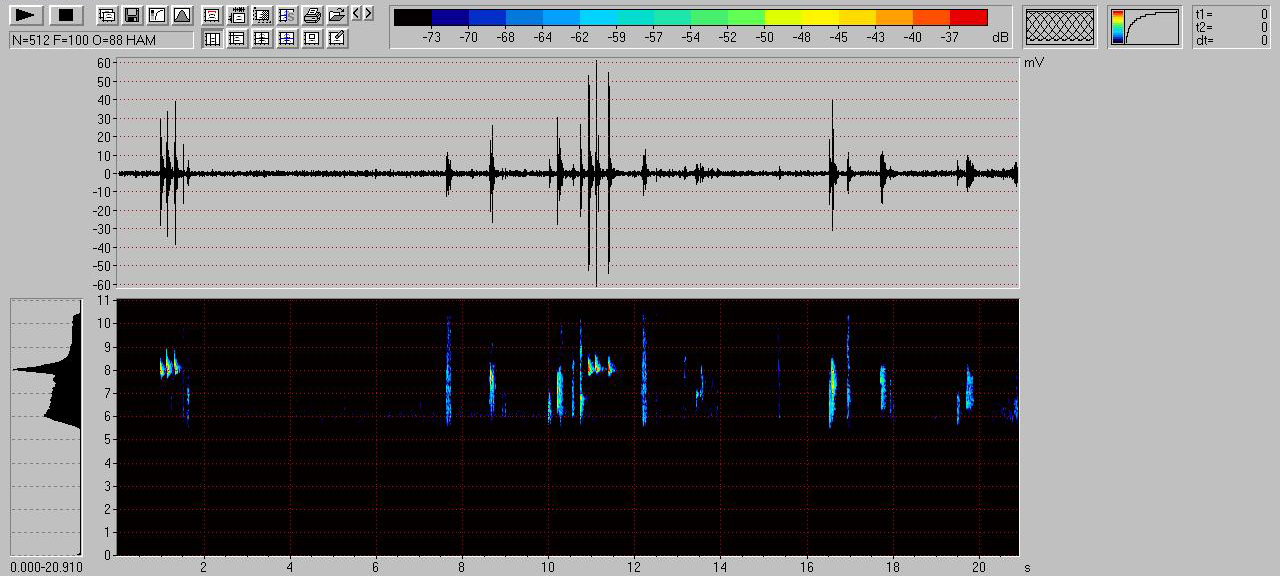
Task: Click the N=512 F=100 spectrogram parameters field
Action: 101,40
